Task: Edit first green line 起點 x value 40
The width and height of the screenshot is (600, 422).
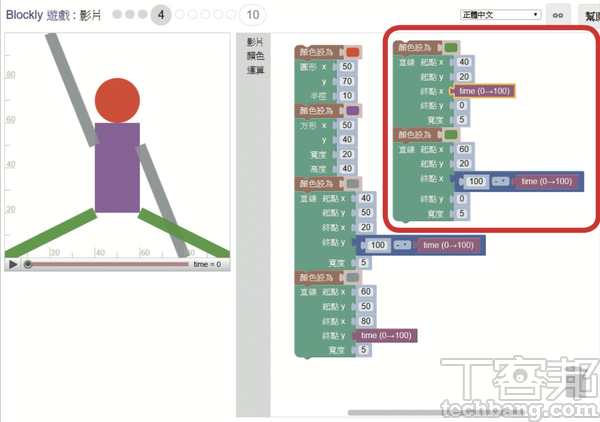Action: coord(464,62)
